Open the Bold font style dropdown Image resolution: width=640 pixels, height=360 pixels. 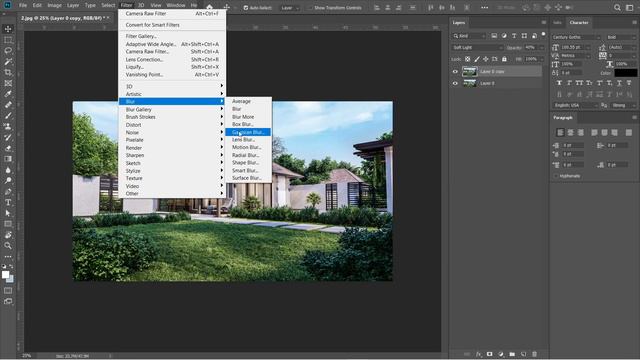(x=621, y=37)
